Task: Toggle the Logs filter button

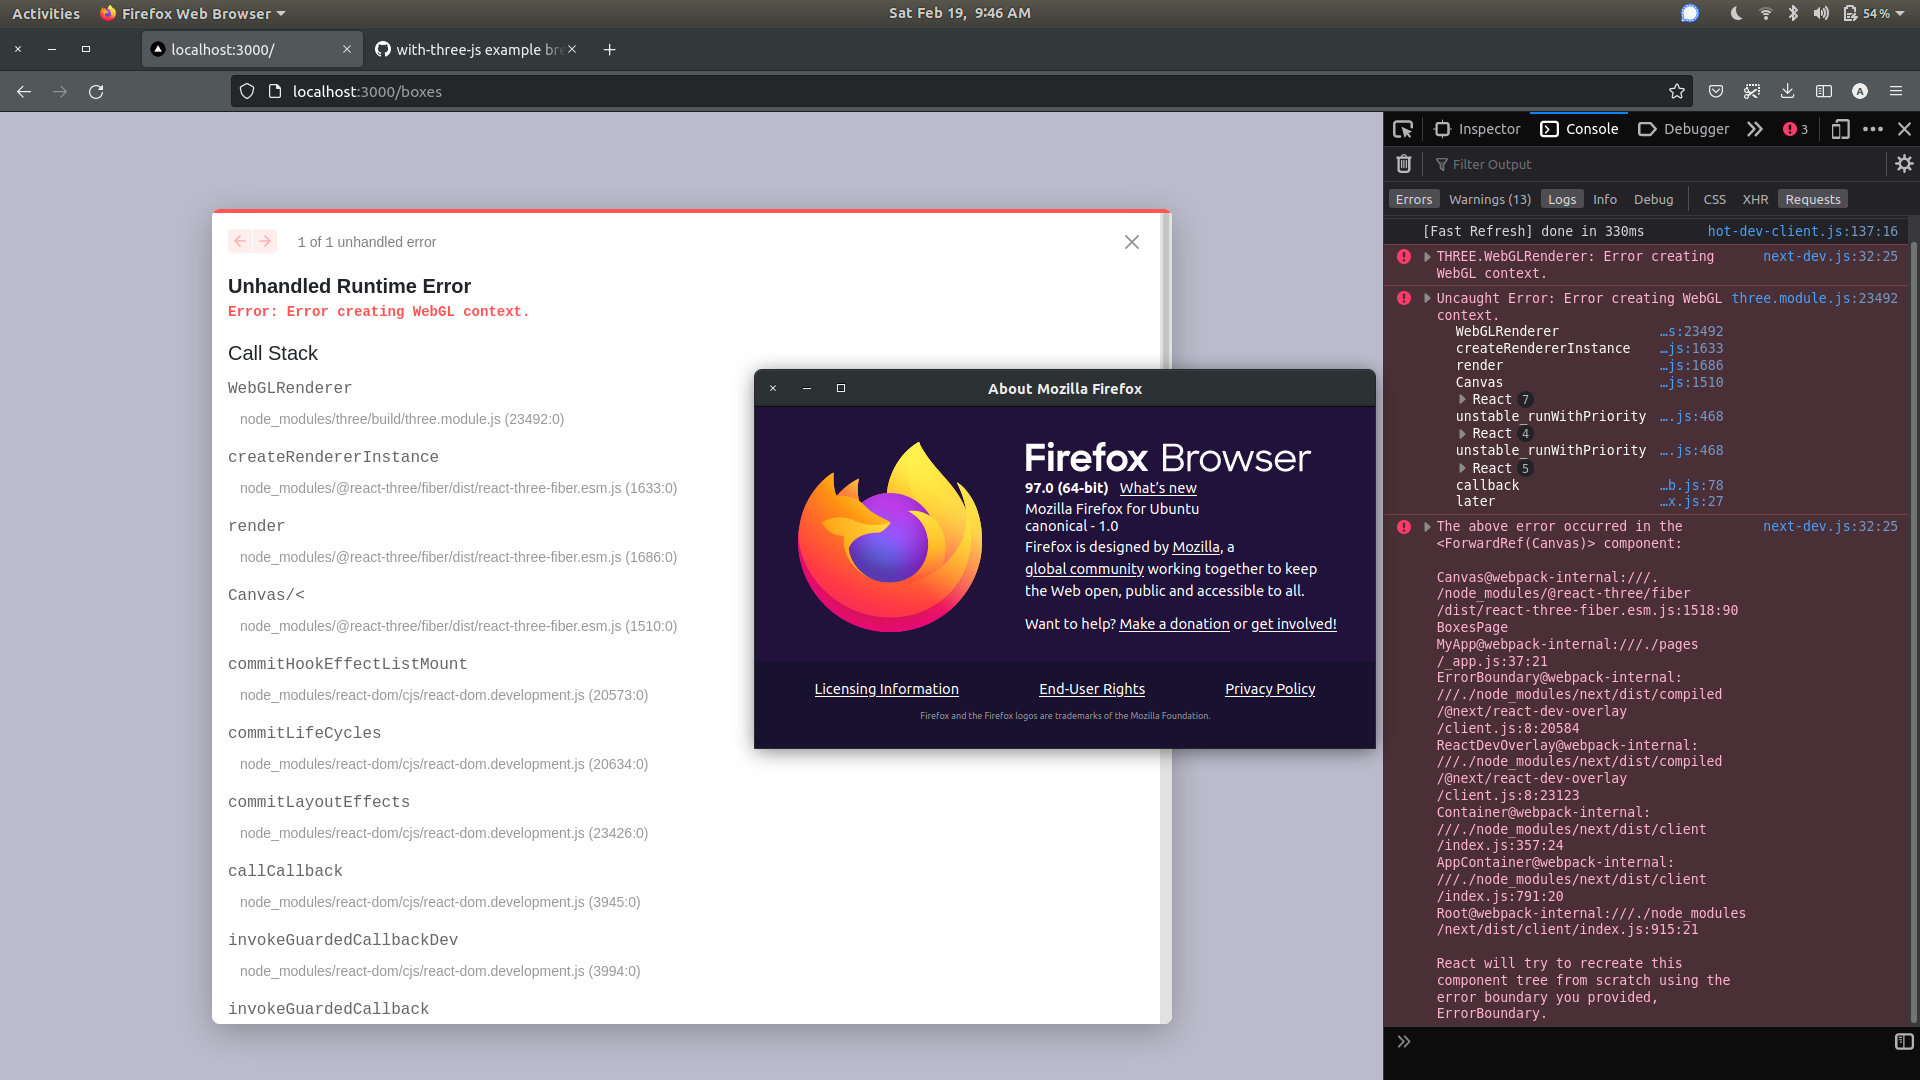Action: (1562, 199)
